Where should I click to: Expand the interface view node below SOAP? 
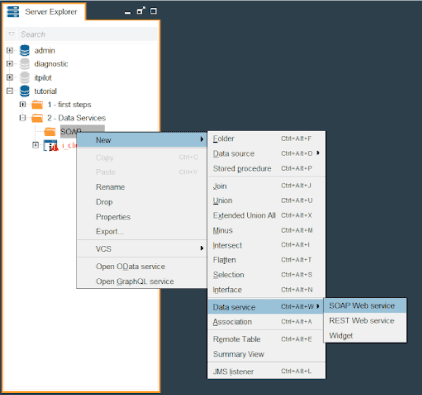coord(35,145)
